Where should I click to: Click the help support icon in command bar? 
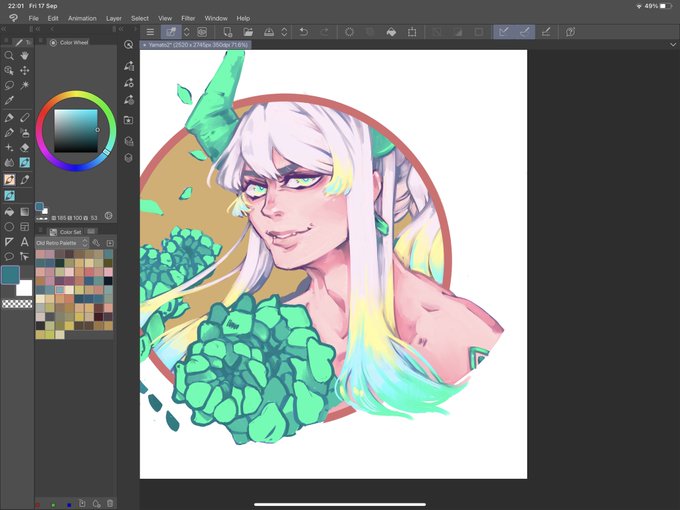(570, 32)
